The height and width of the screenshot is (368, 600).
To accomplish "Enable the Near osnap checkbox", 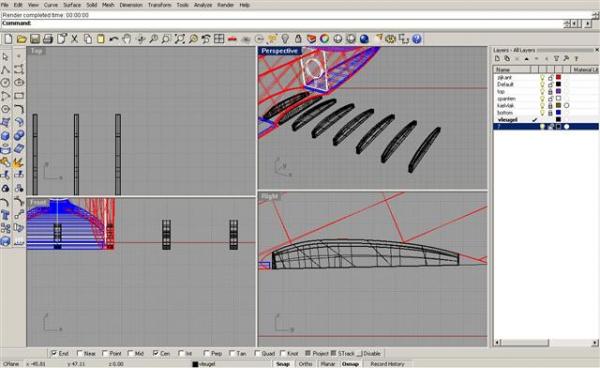I will [80, 353].
